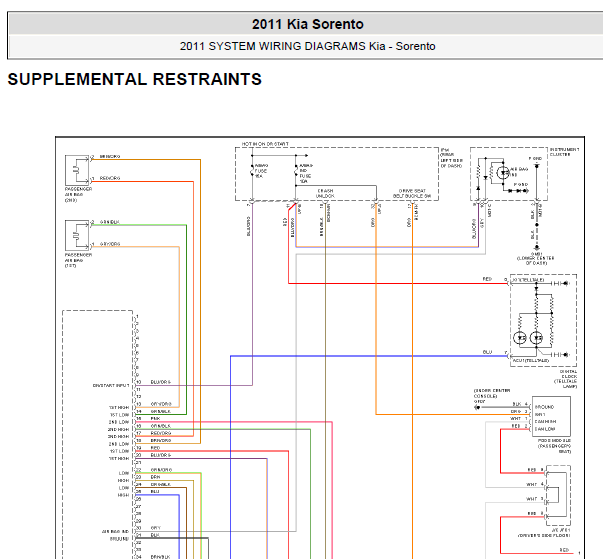The width and height of the screenshot is (603, 559).
Task: Click the 'DRIVE SEAT BELT BUCKLE SW' label
Action: point(412,193)
